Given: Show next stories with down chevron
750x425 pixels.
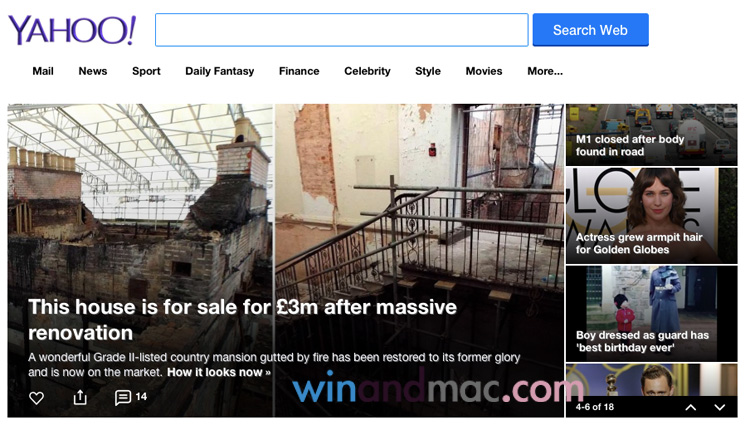Looking at the screenshot, I should pyautogui.click(x=720, y=407).
